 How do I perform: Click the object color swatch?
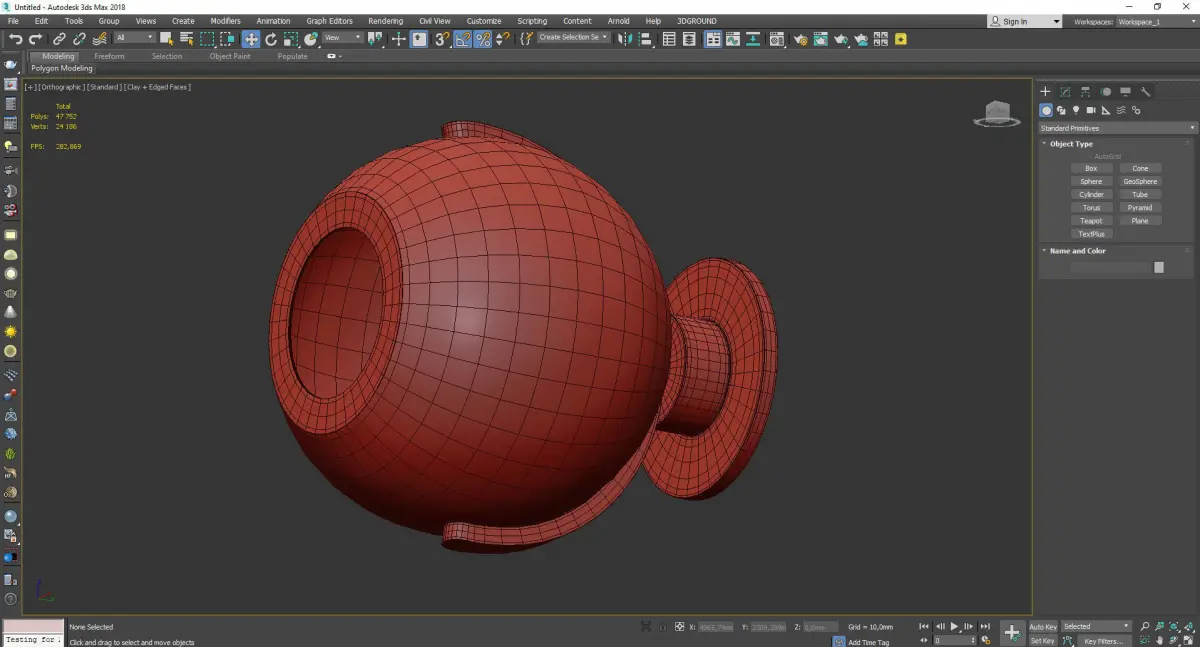[x=1159, y=267]
